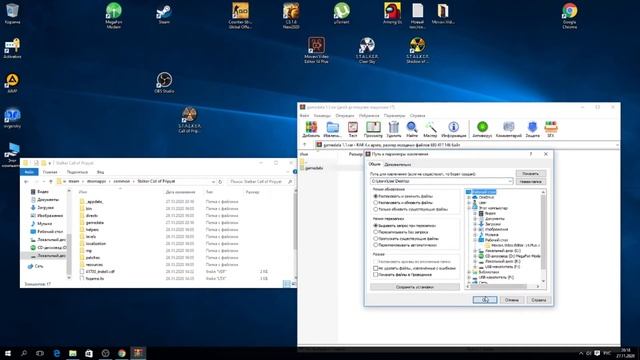Open Google Chrome desktop shortcut
Viewport: 640px width, 360px height.
coord(569,16)
